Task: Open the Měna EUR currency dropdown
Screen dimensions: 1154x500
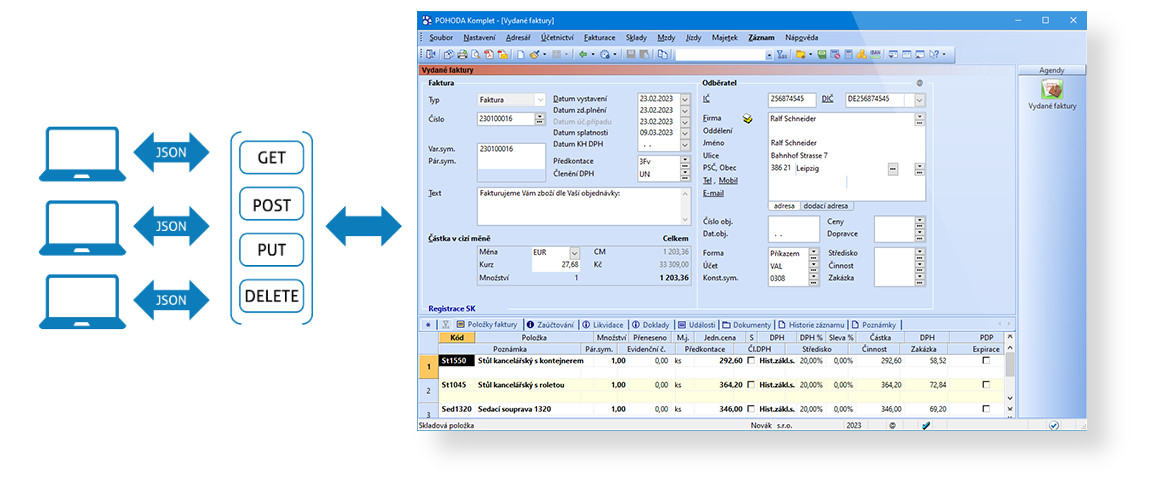Action: click(x=575, y=253)
